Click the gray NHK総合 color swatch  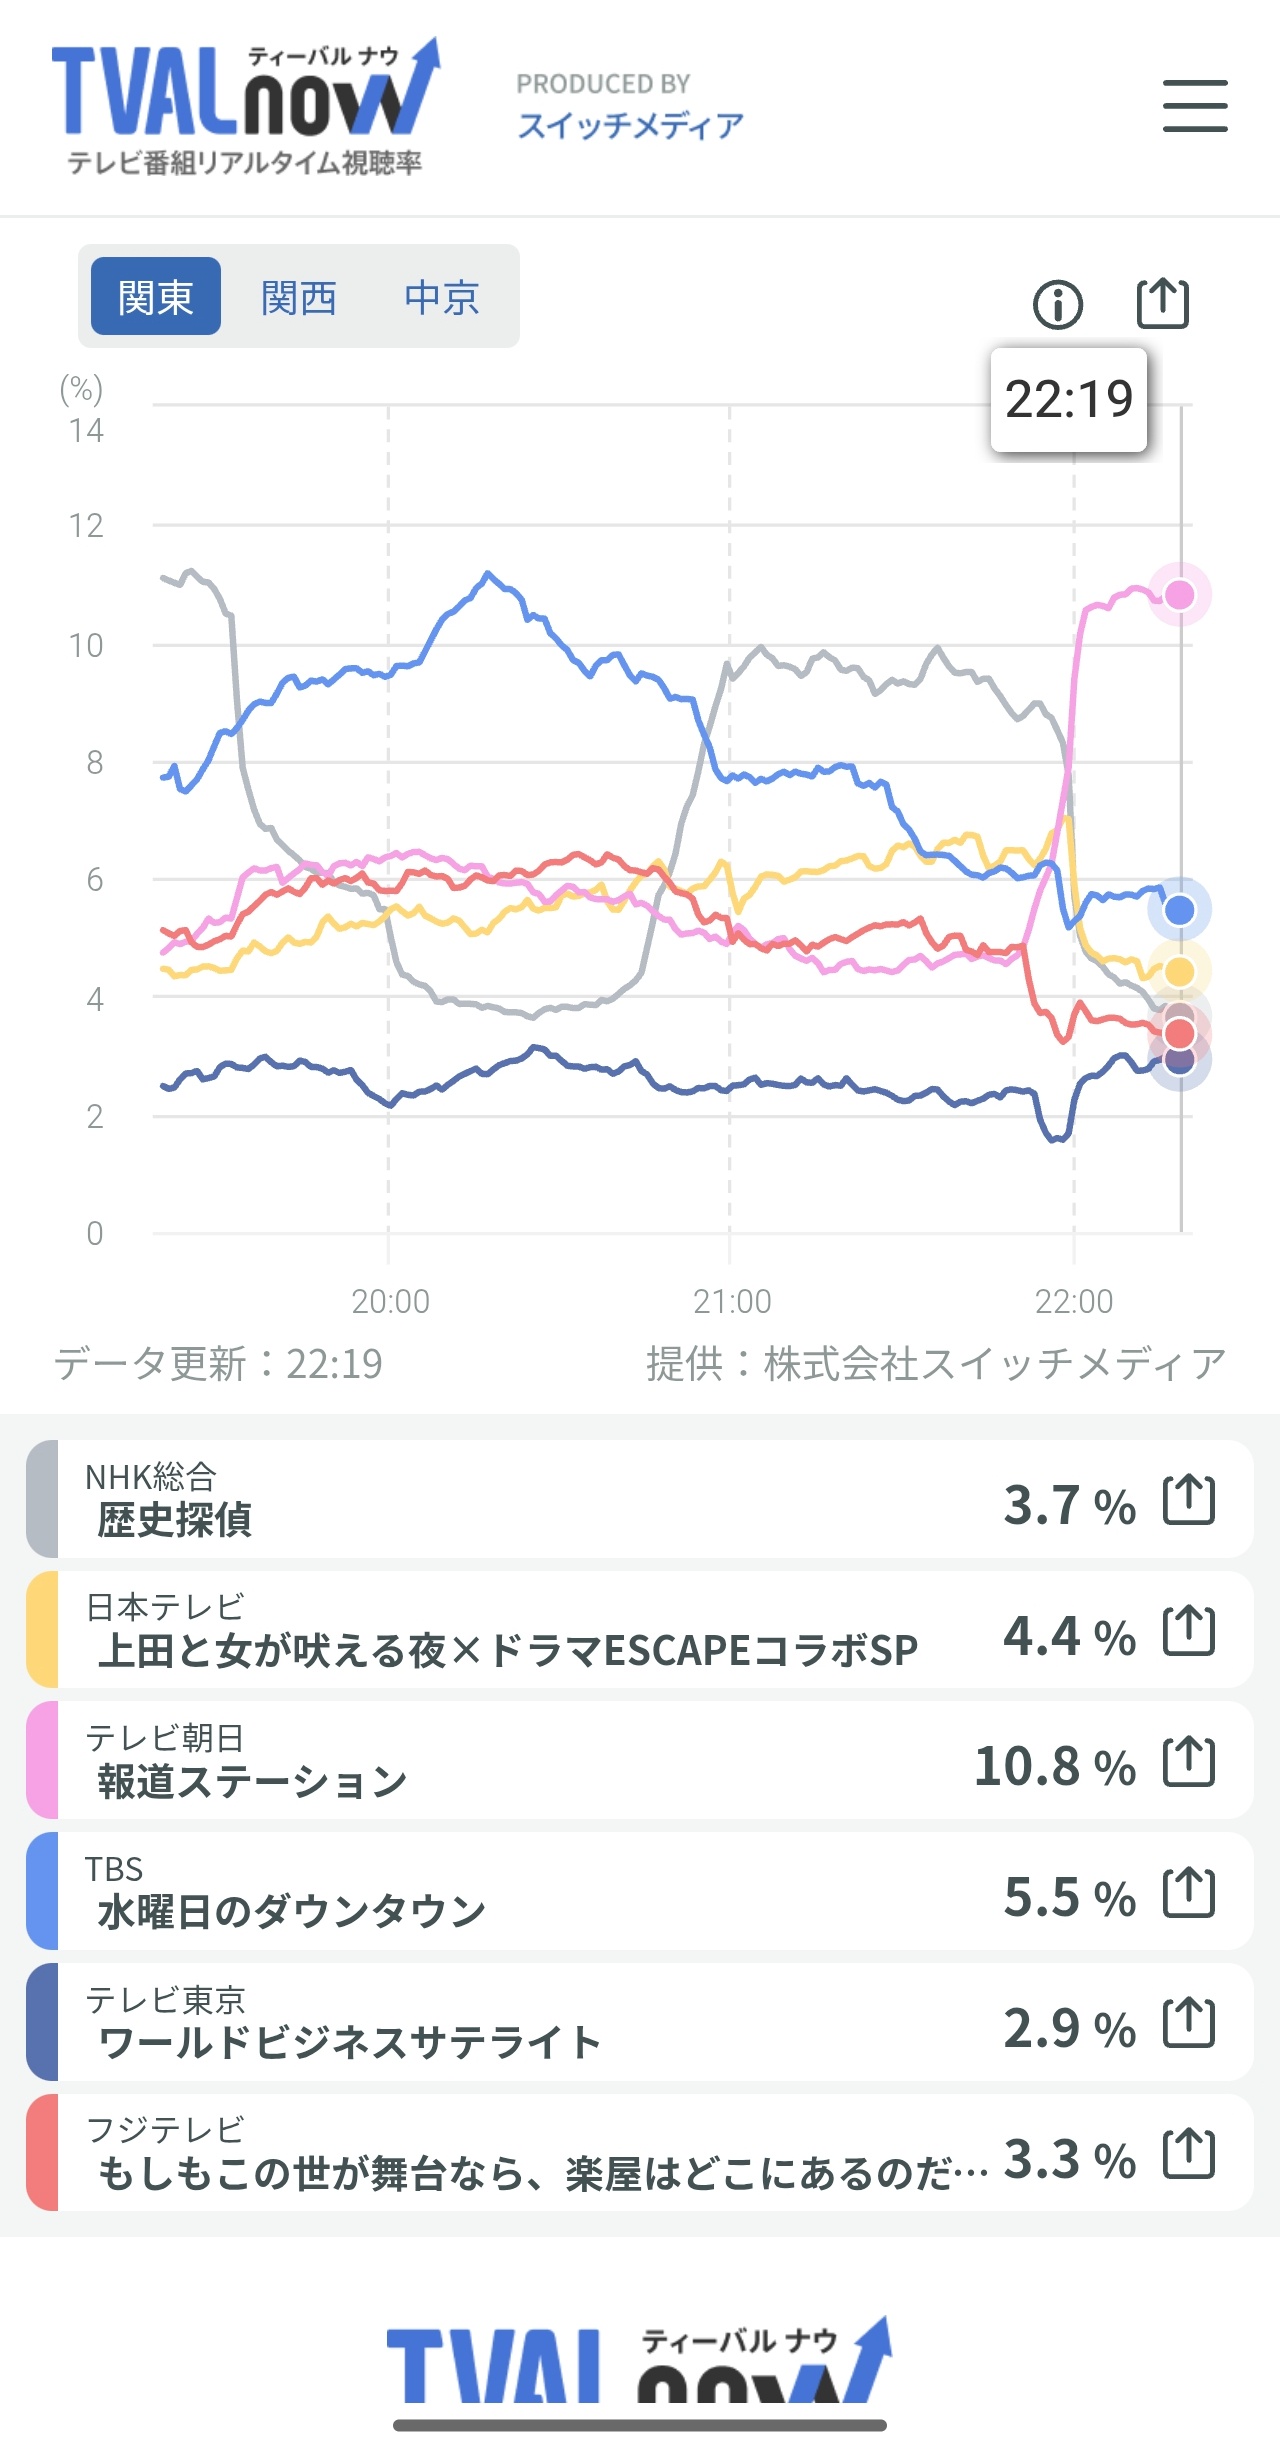pos(42,1500)
